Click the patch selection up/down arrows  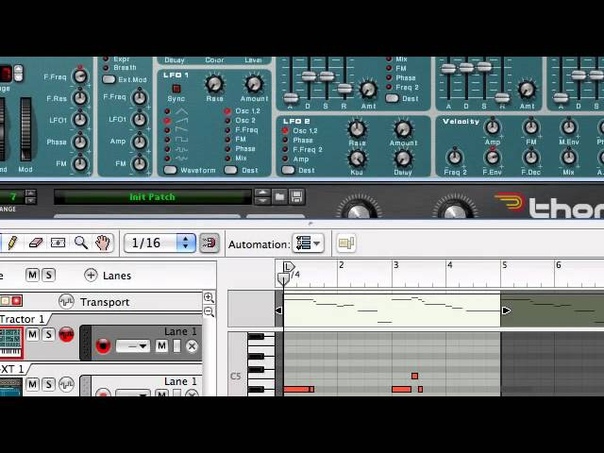coord(262,196)
